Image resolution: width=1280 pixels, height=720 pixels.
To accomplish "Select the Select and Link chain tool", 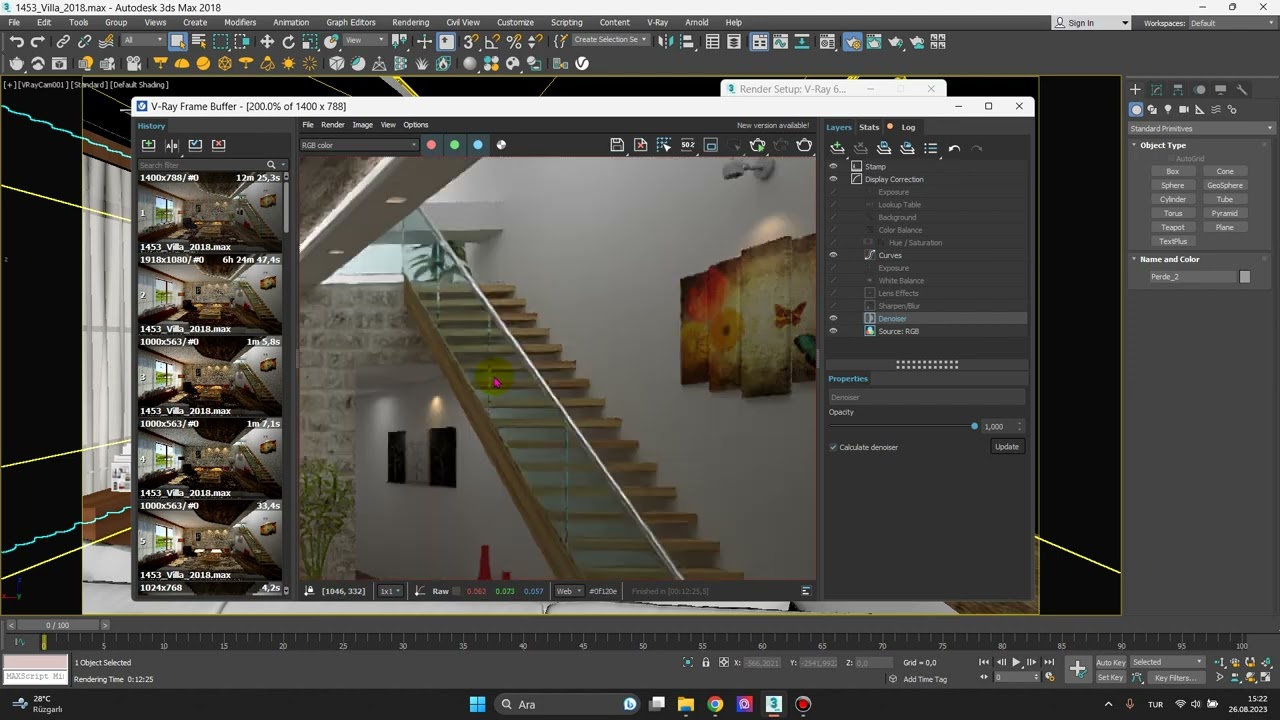I will click(63, 42).
